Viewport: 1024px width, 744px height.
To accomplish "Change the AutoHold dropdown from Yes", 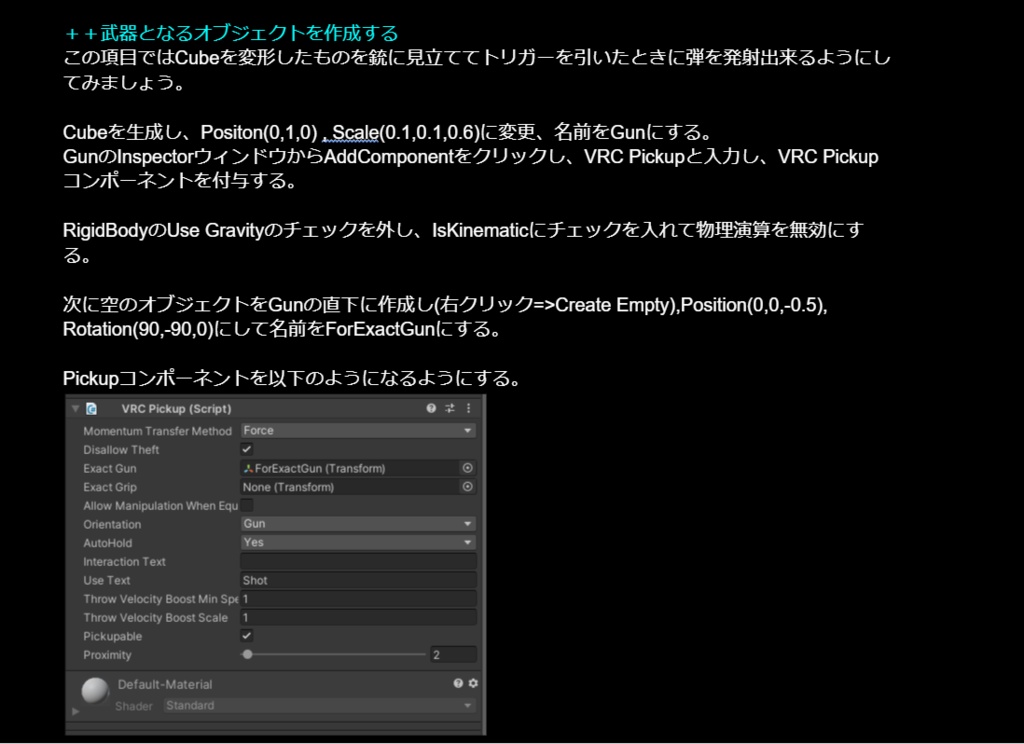I will (x=355, y=542).
